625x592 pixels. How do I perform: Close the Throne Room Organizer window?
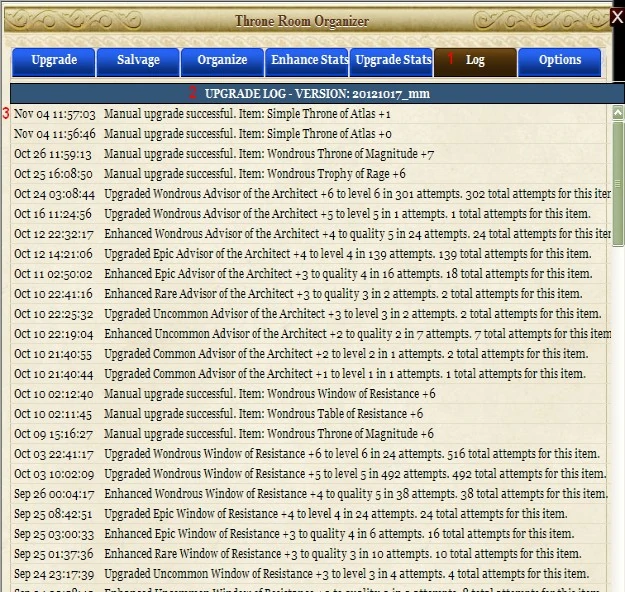[617, 18]
